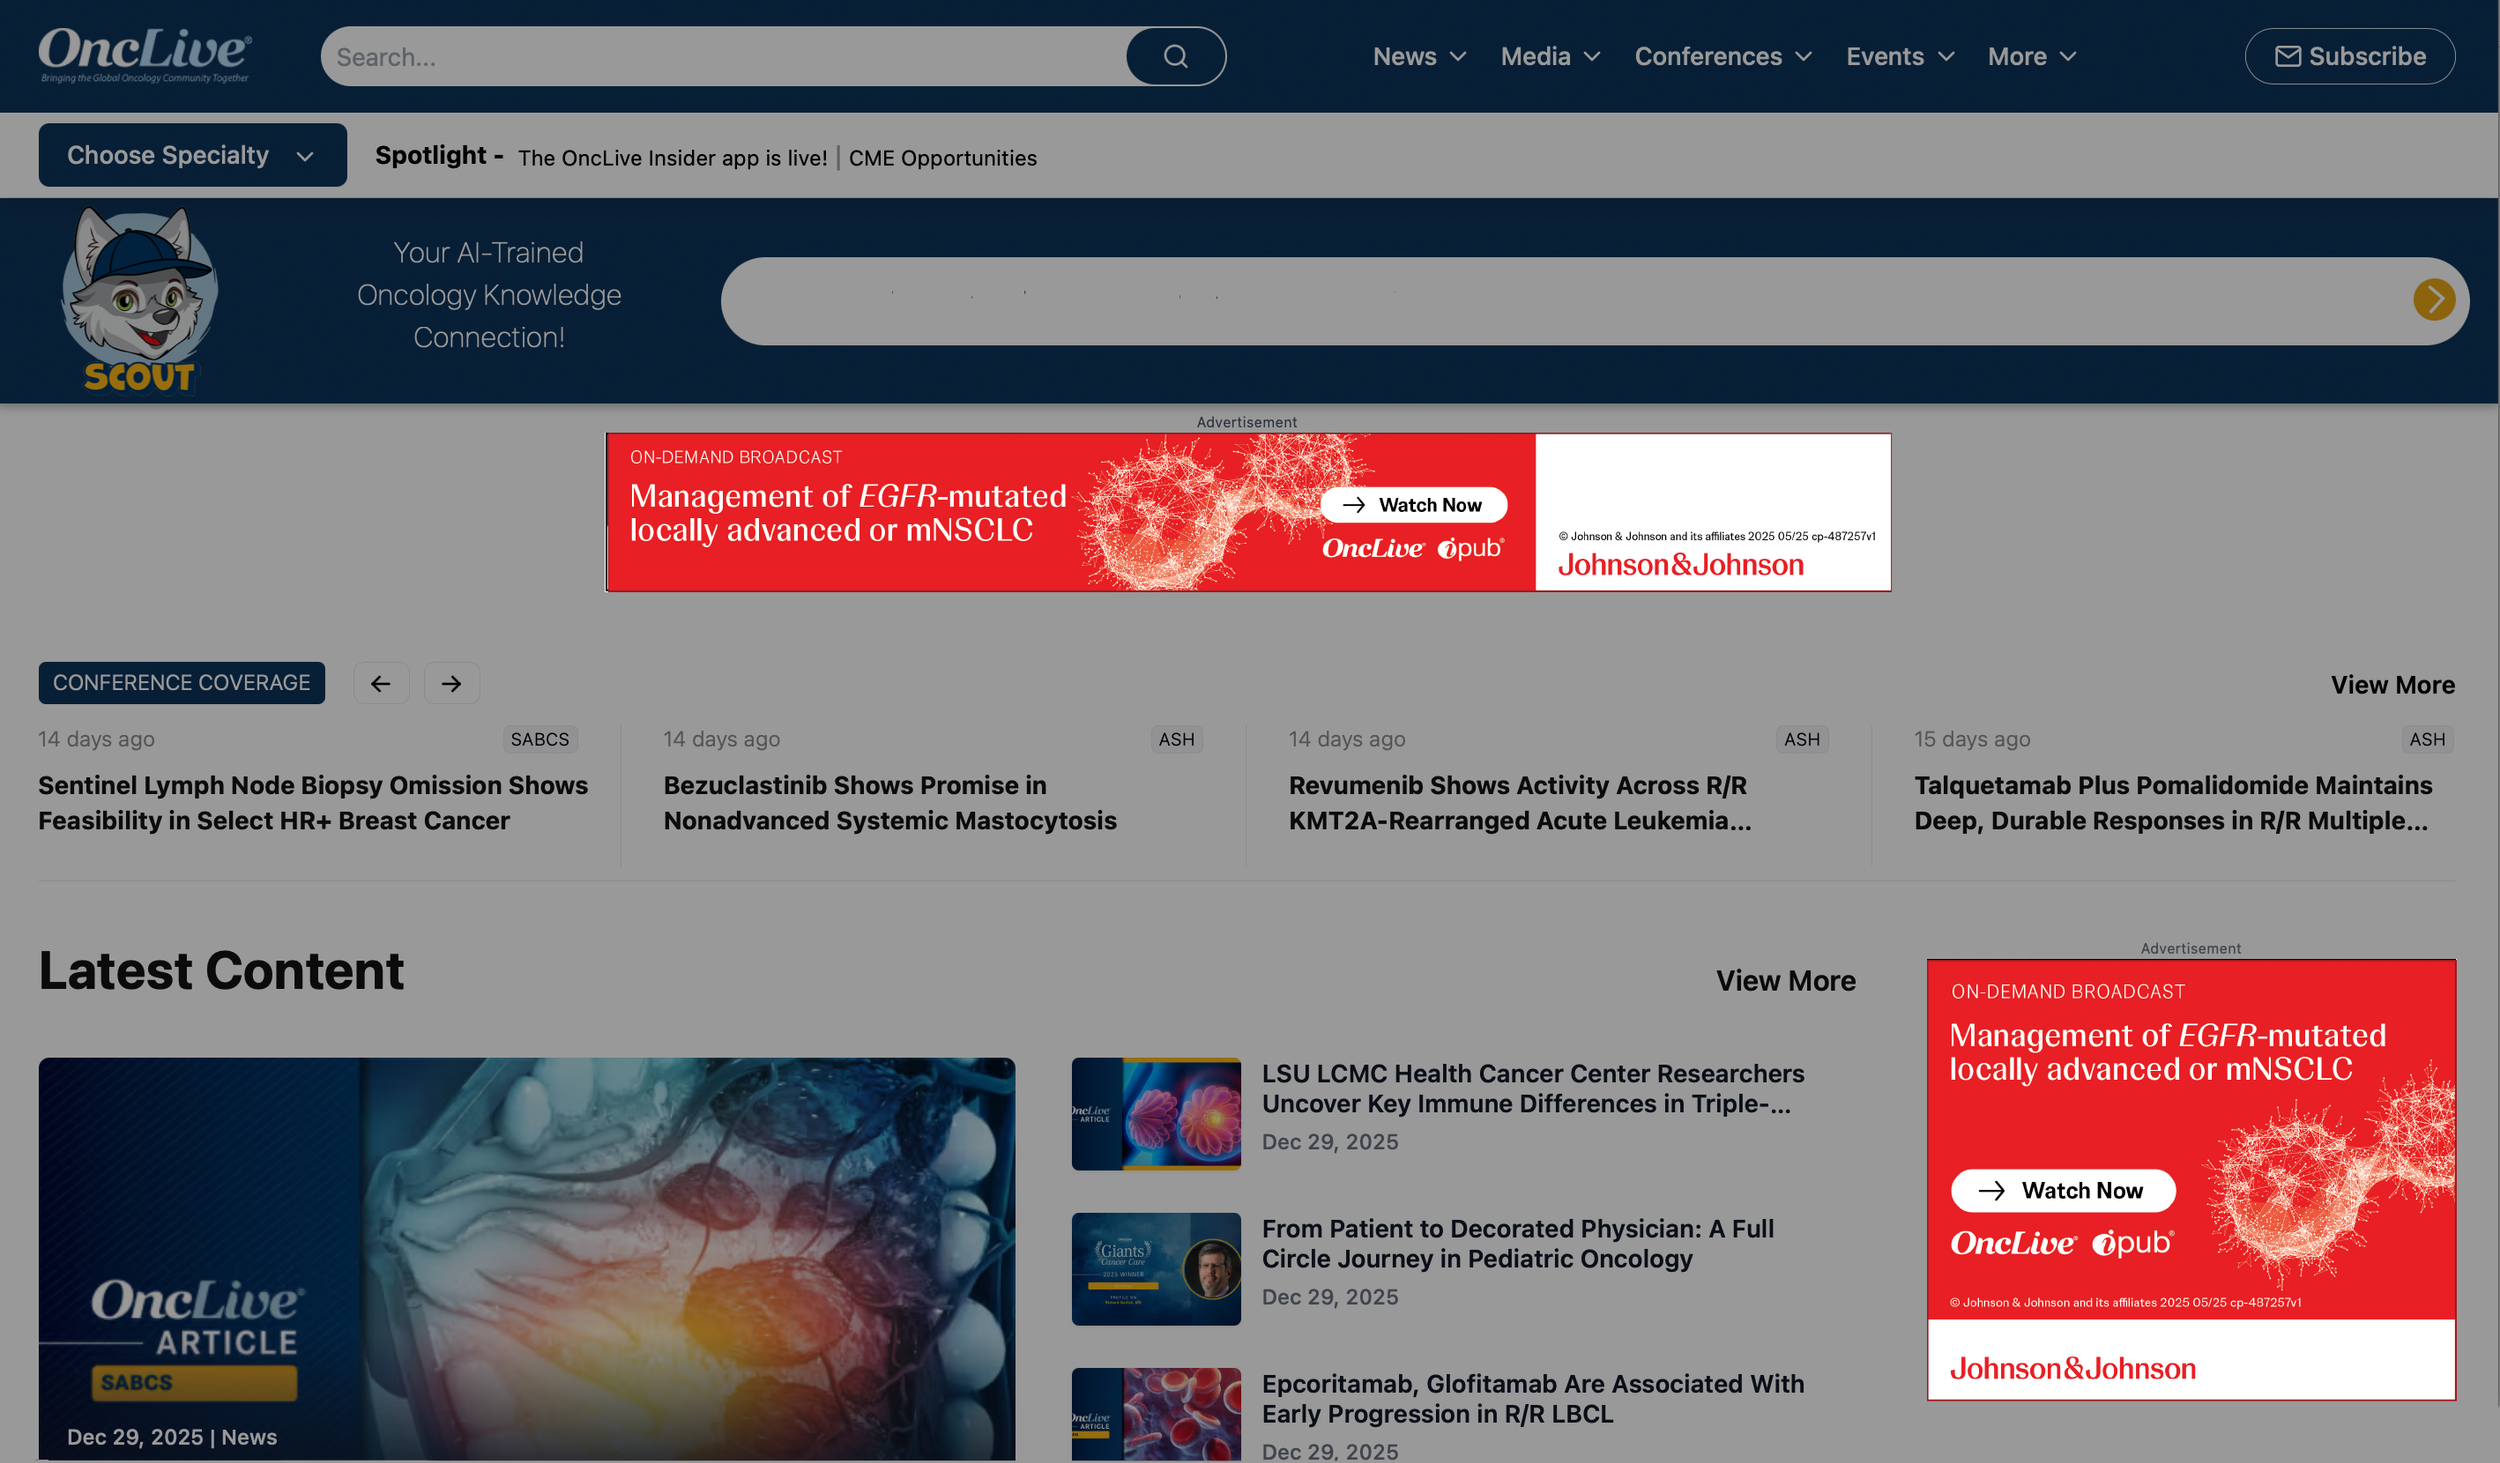Click Watch Now on the top banner ad
2500x1463 pixels.
point(1413,505)
